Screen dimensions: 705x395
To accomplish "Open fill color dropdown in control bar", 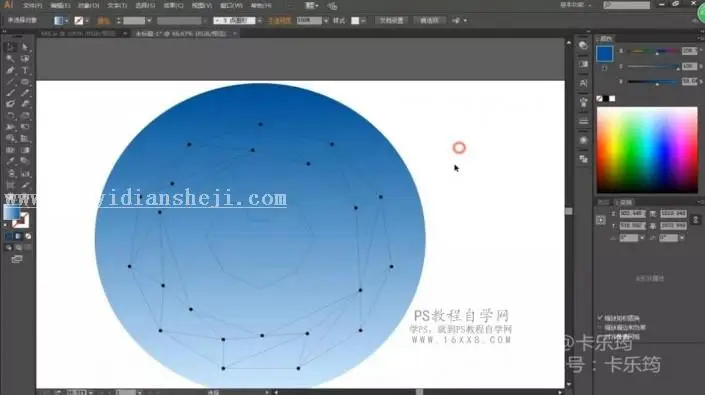I will pyautogui.click(x=66, y=21).
